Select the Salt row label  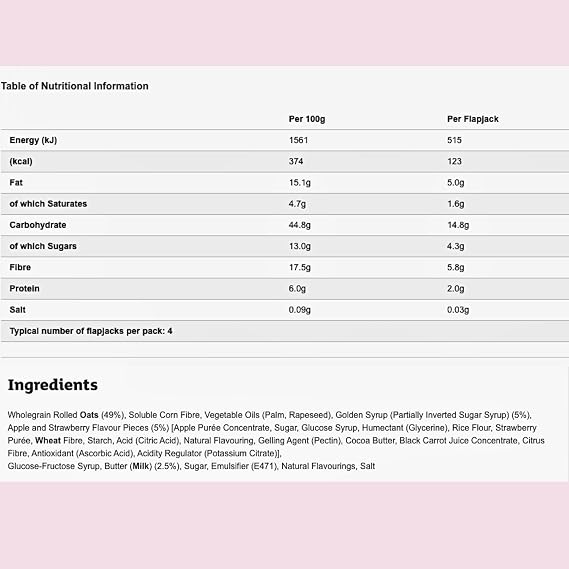[17, 310]
